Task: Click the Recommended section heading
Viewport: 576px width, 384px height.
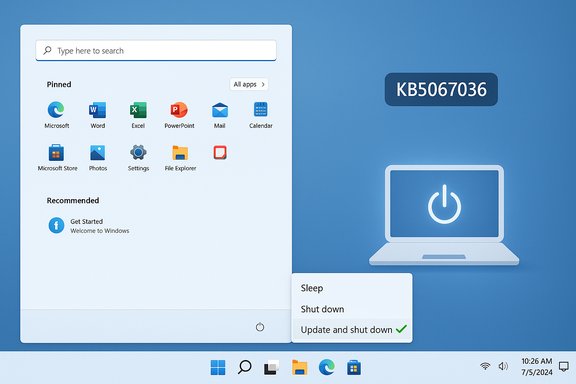Action: pyautogui.click(x=73, y=200)
